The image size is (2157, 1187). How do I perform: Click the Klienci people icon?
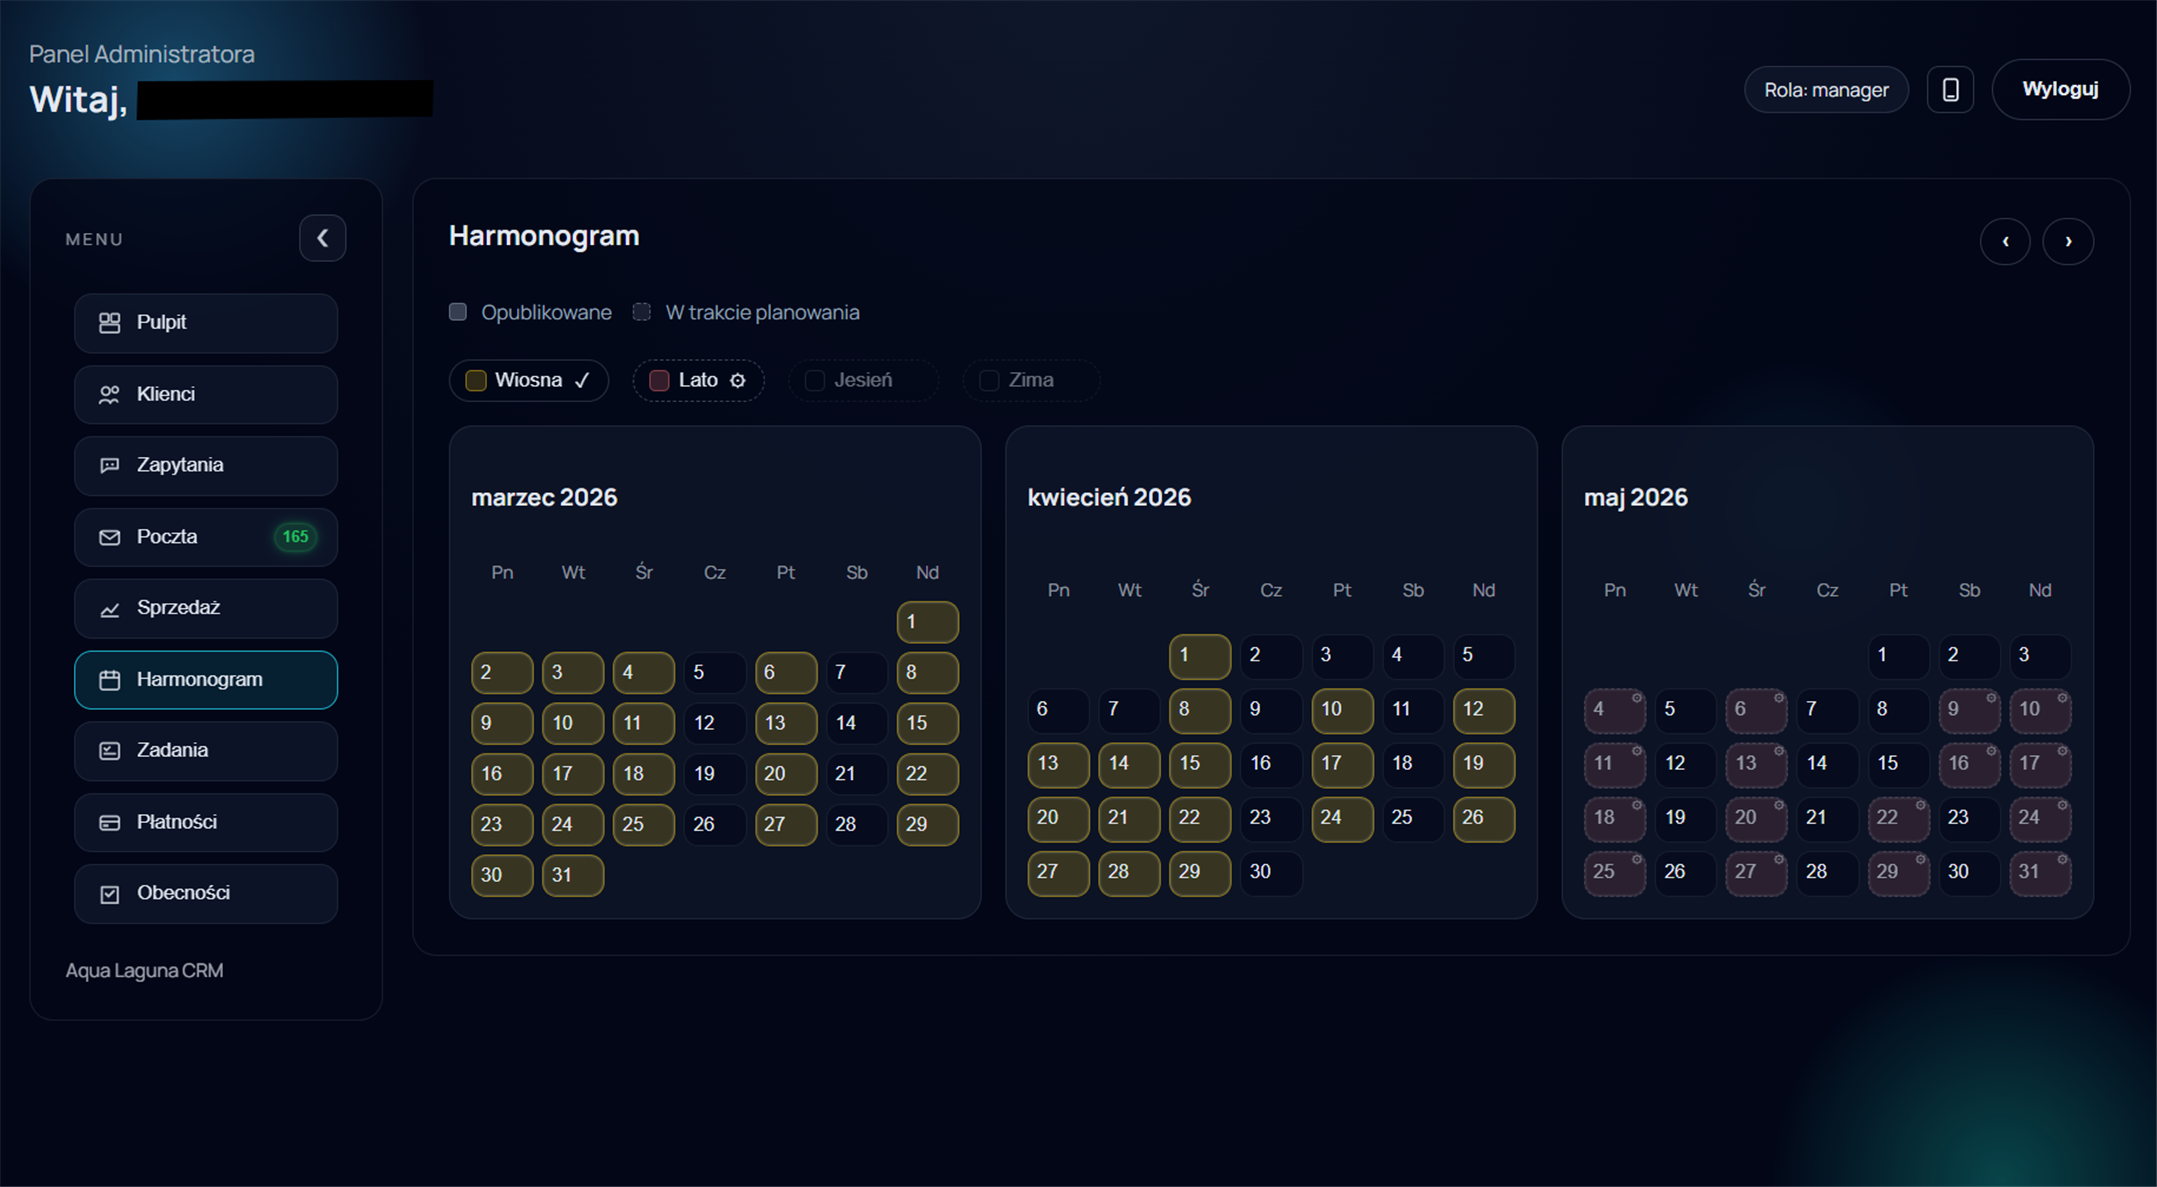pos(110,394)
